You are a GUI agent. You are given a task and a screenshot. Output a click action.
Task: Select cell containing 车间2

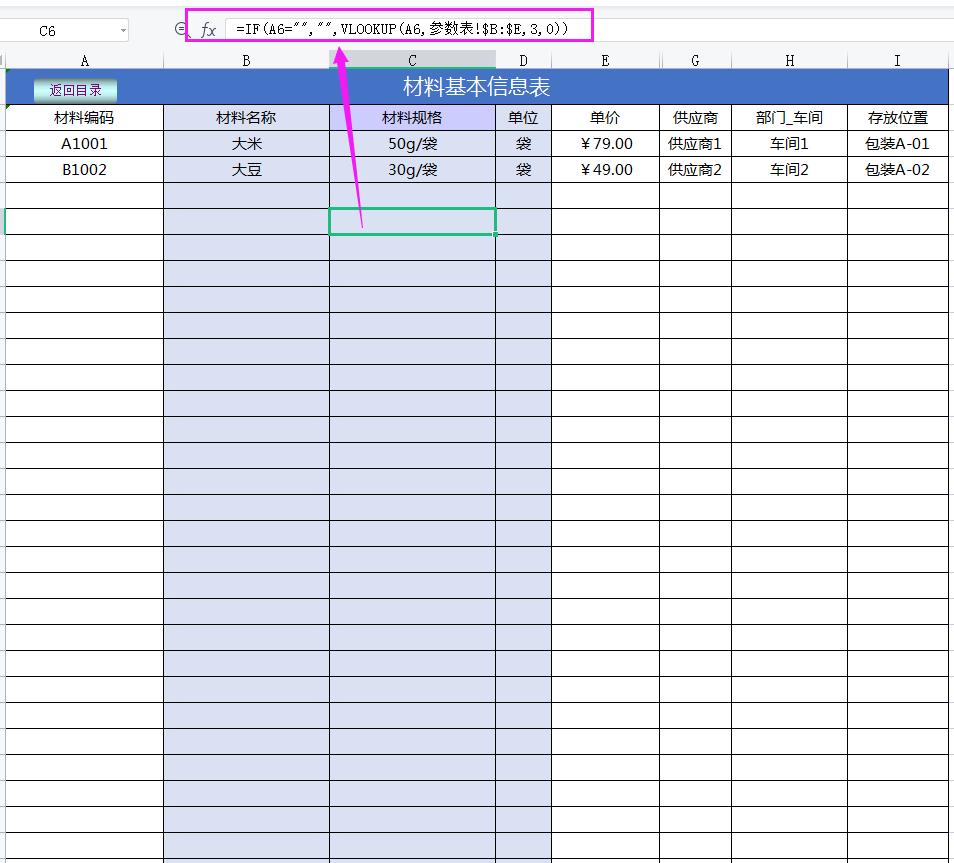790,170
